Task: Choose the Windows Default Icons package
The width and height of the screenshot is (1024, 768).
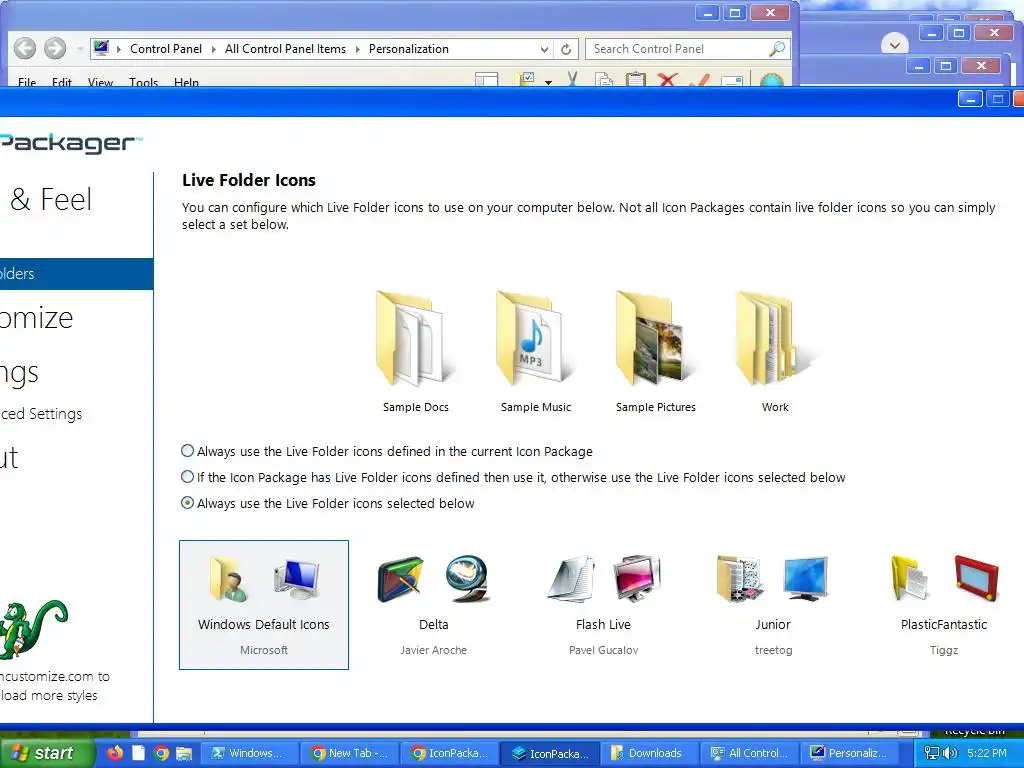Action: (264, 605)
